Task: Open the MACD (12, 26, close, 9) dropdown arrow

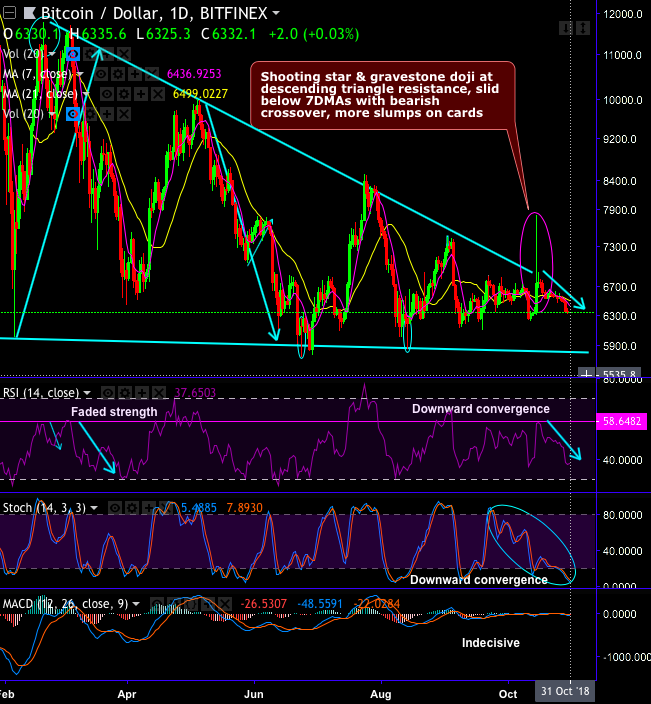Action: [136, 604]
